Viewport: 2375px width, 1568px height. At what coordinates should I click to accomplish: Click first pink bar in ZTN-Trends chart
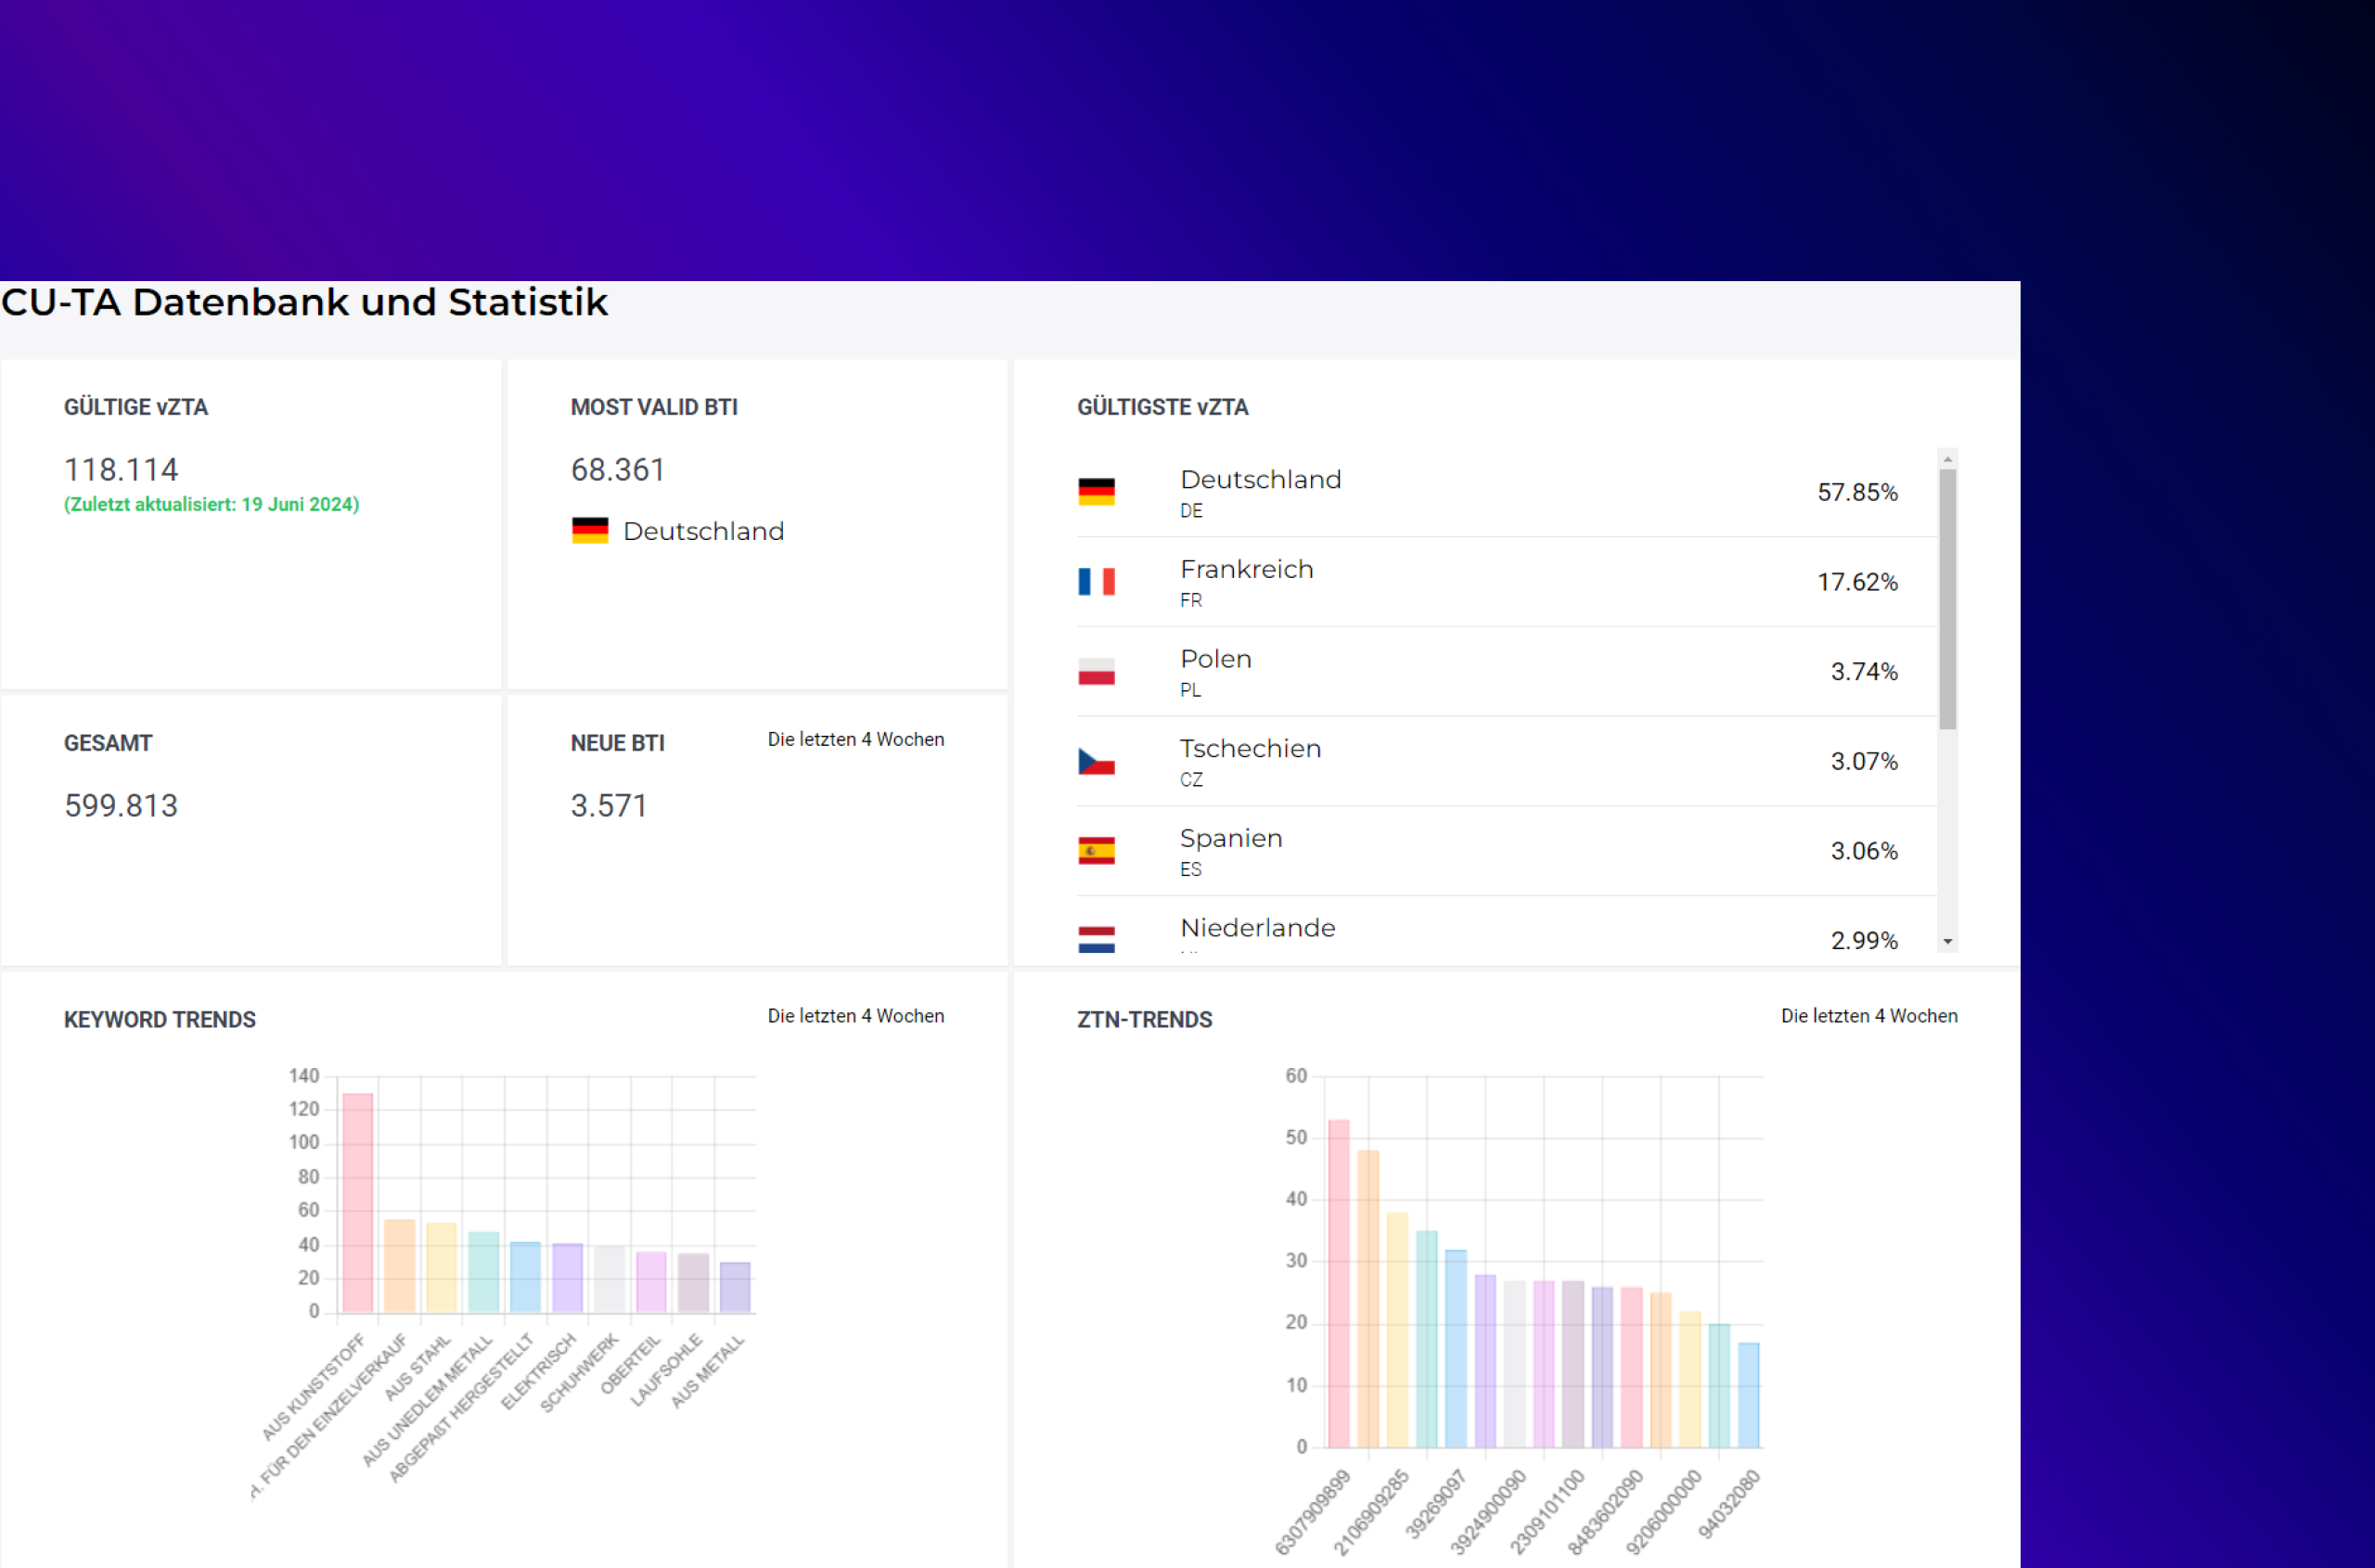point(1338,1283)
